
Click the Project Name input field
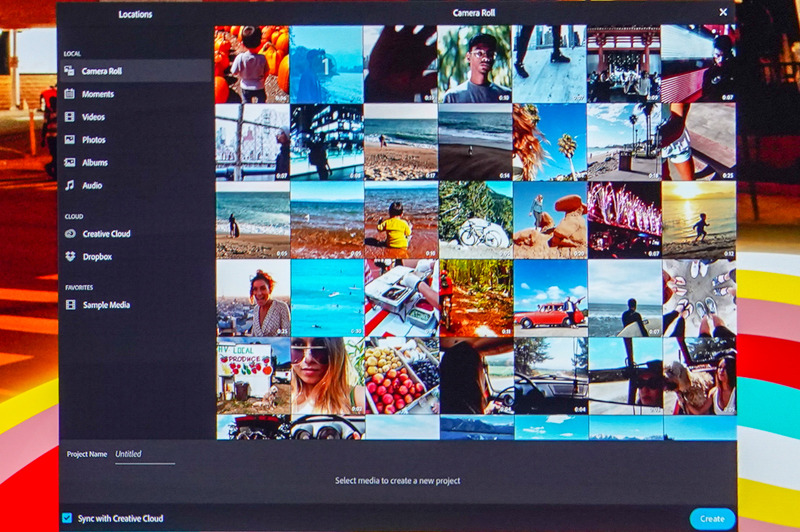pyautogui.click(x=145, y=454)
